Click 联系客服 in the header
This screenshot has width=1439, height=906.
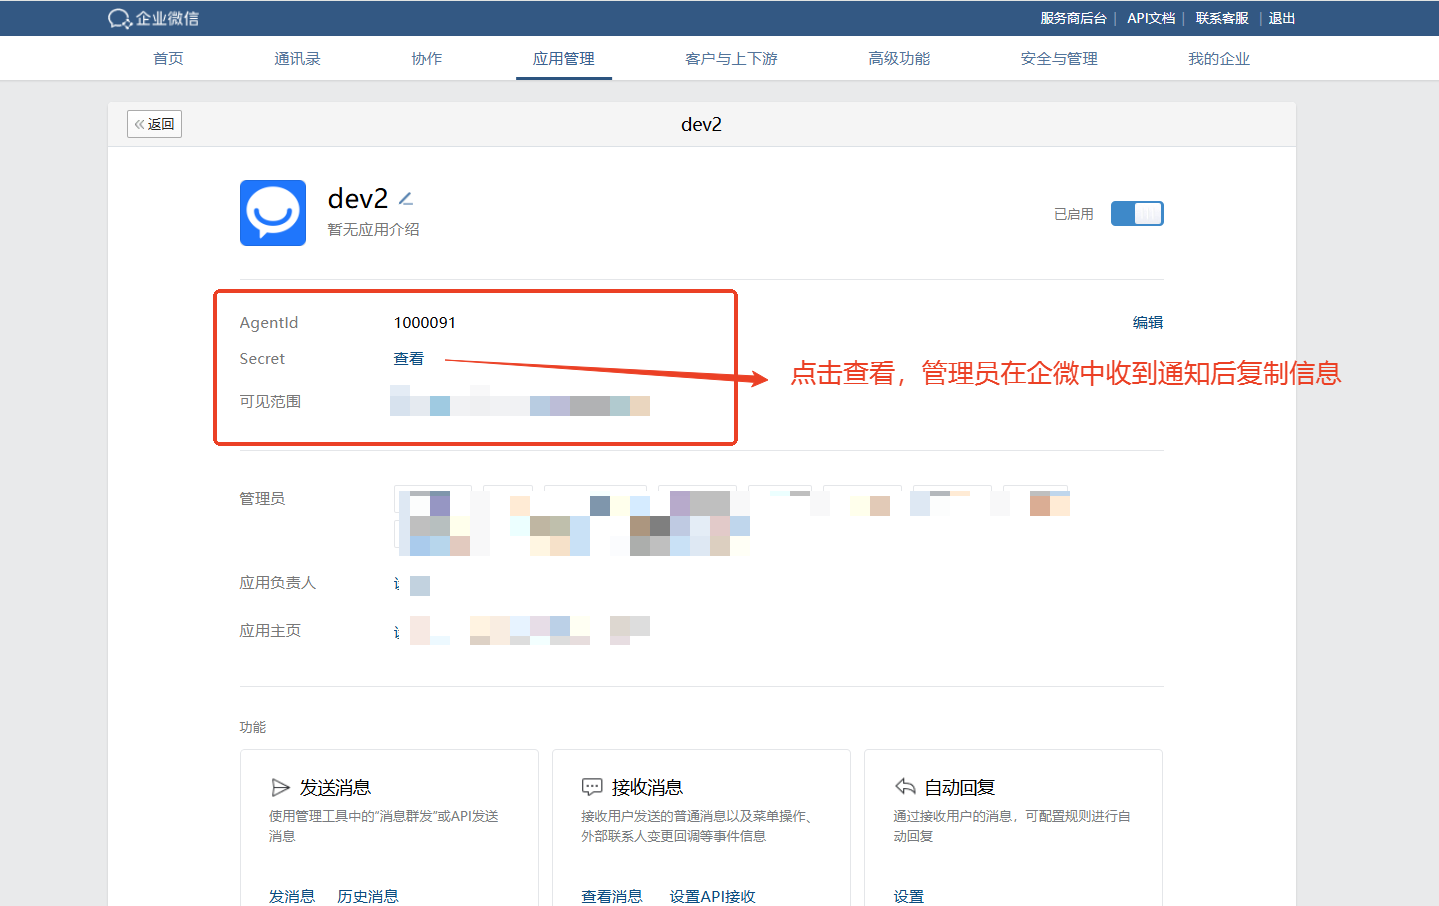pos(1222,18)
